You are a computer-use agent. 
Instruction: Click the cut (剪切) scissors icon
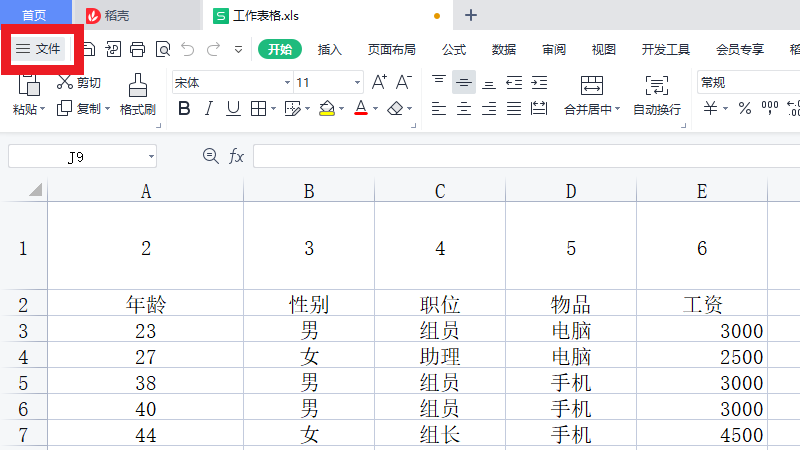click(65, 83)
